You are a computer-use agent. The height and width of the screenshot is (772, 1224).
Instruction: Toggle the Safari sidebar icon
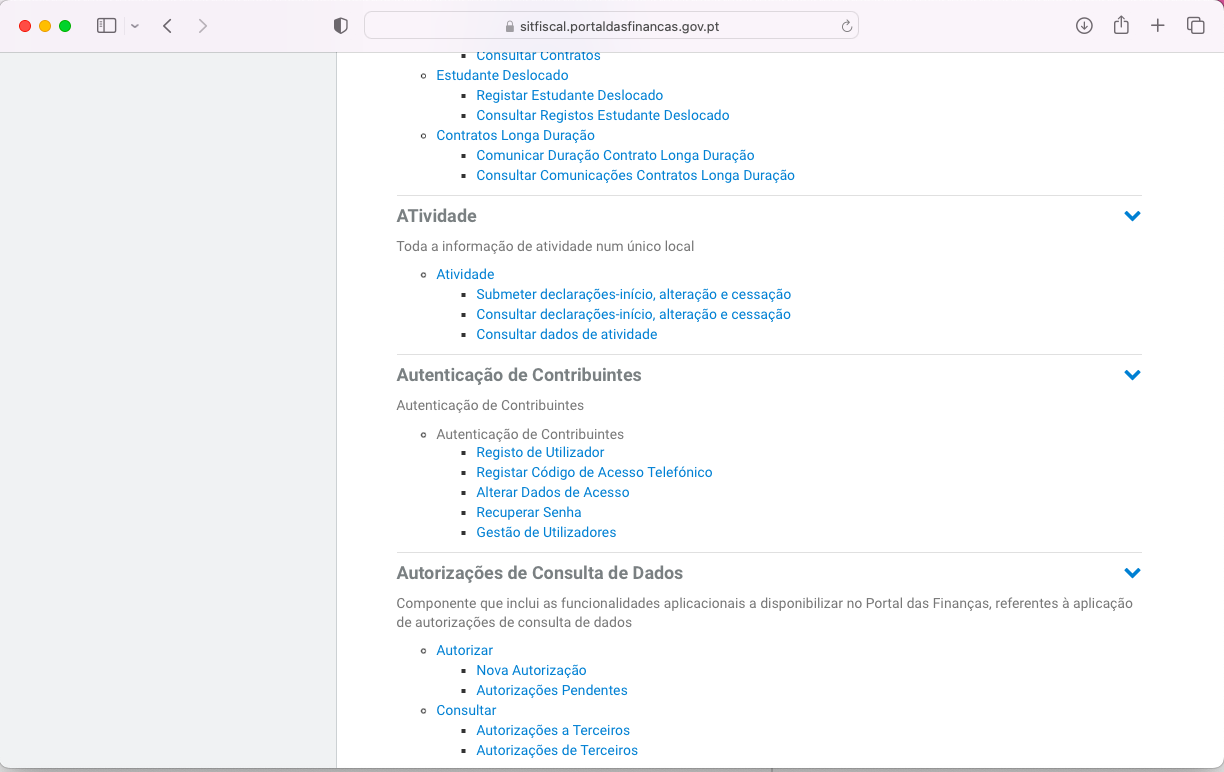click(x=107, y=26)
